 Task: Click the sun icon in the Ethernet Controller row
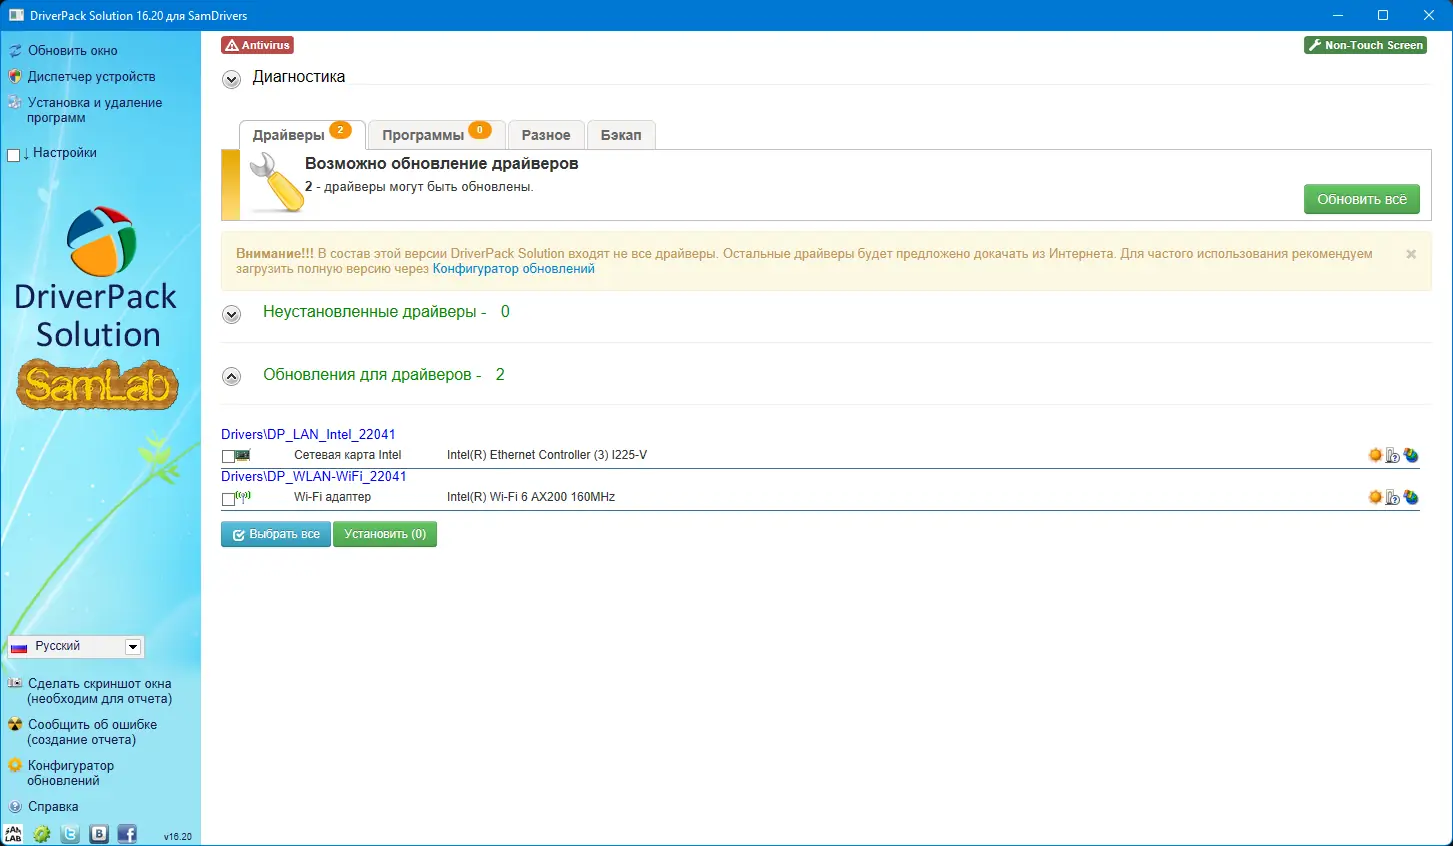(x=1375, y=455)
